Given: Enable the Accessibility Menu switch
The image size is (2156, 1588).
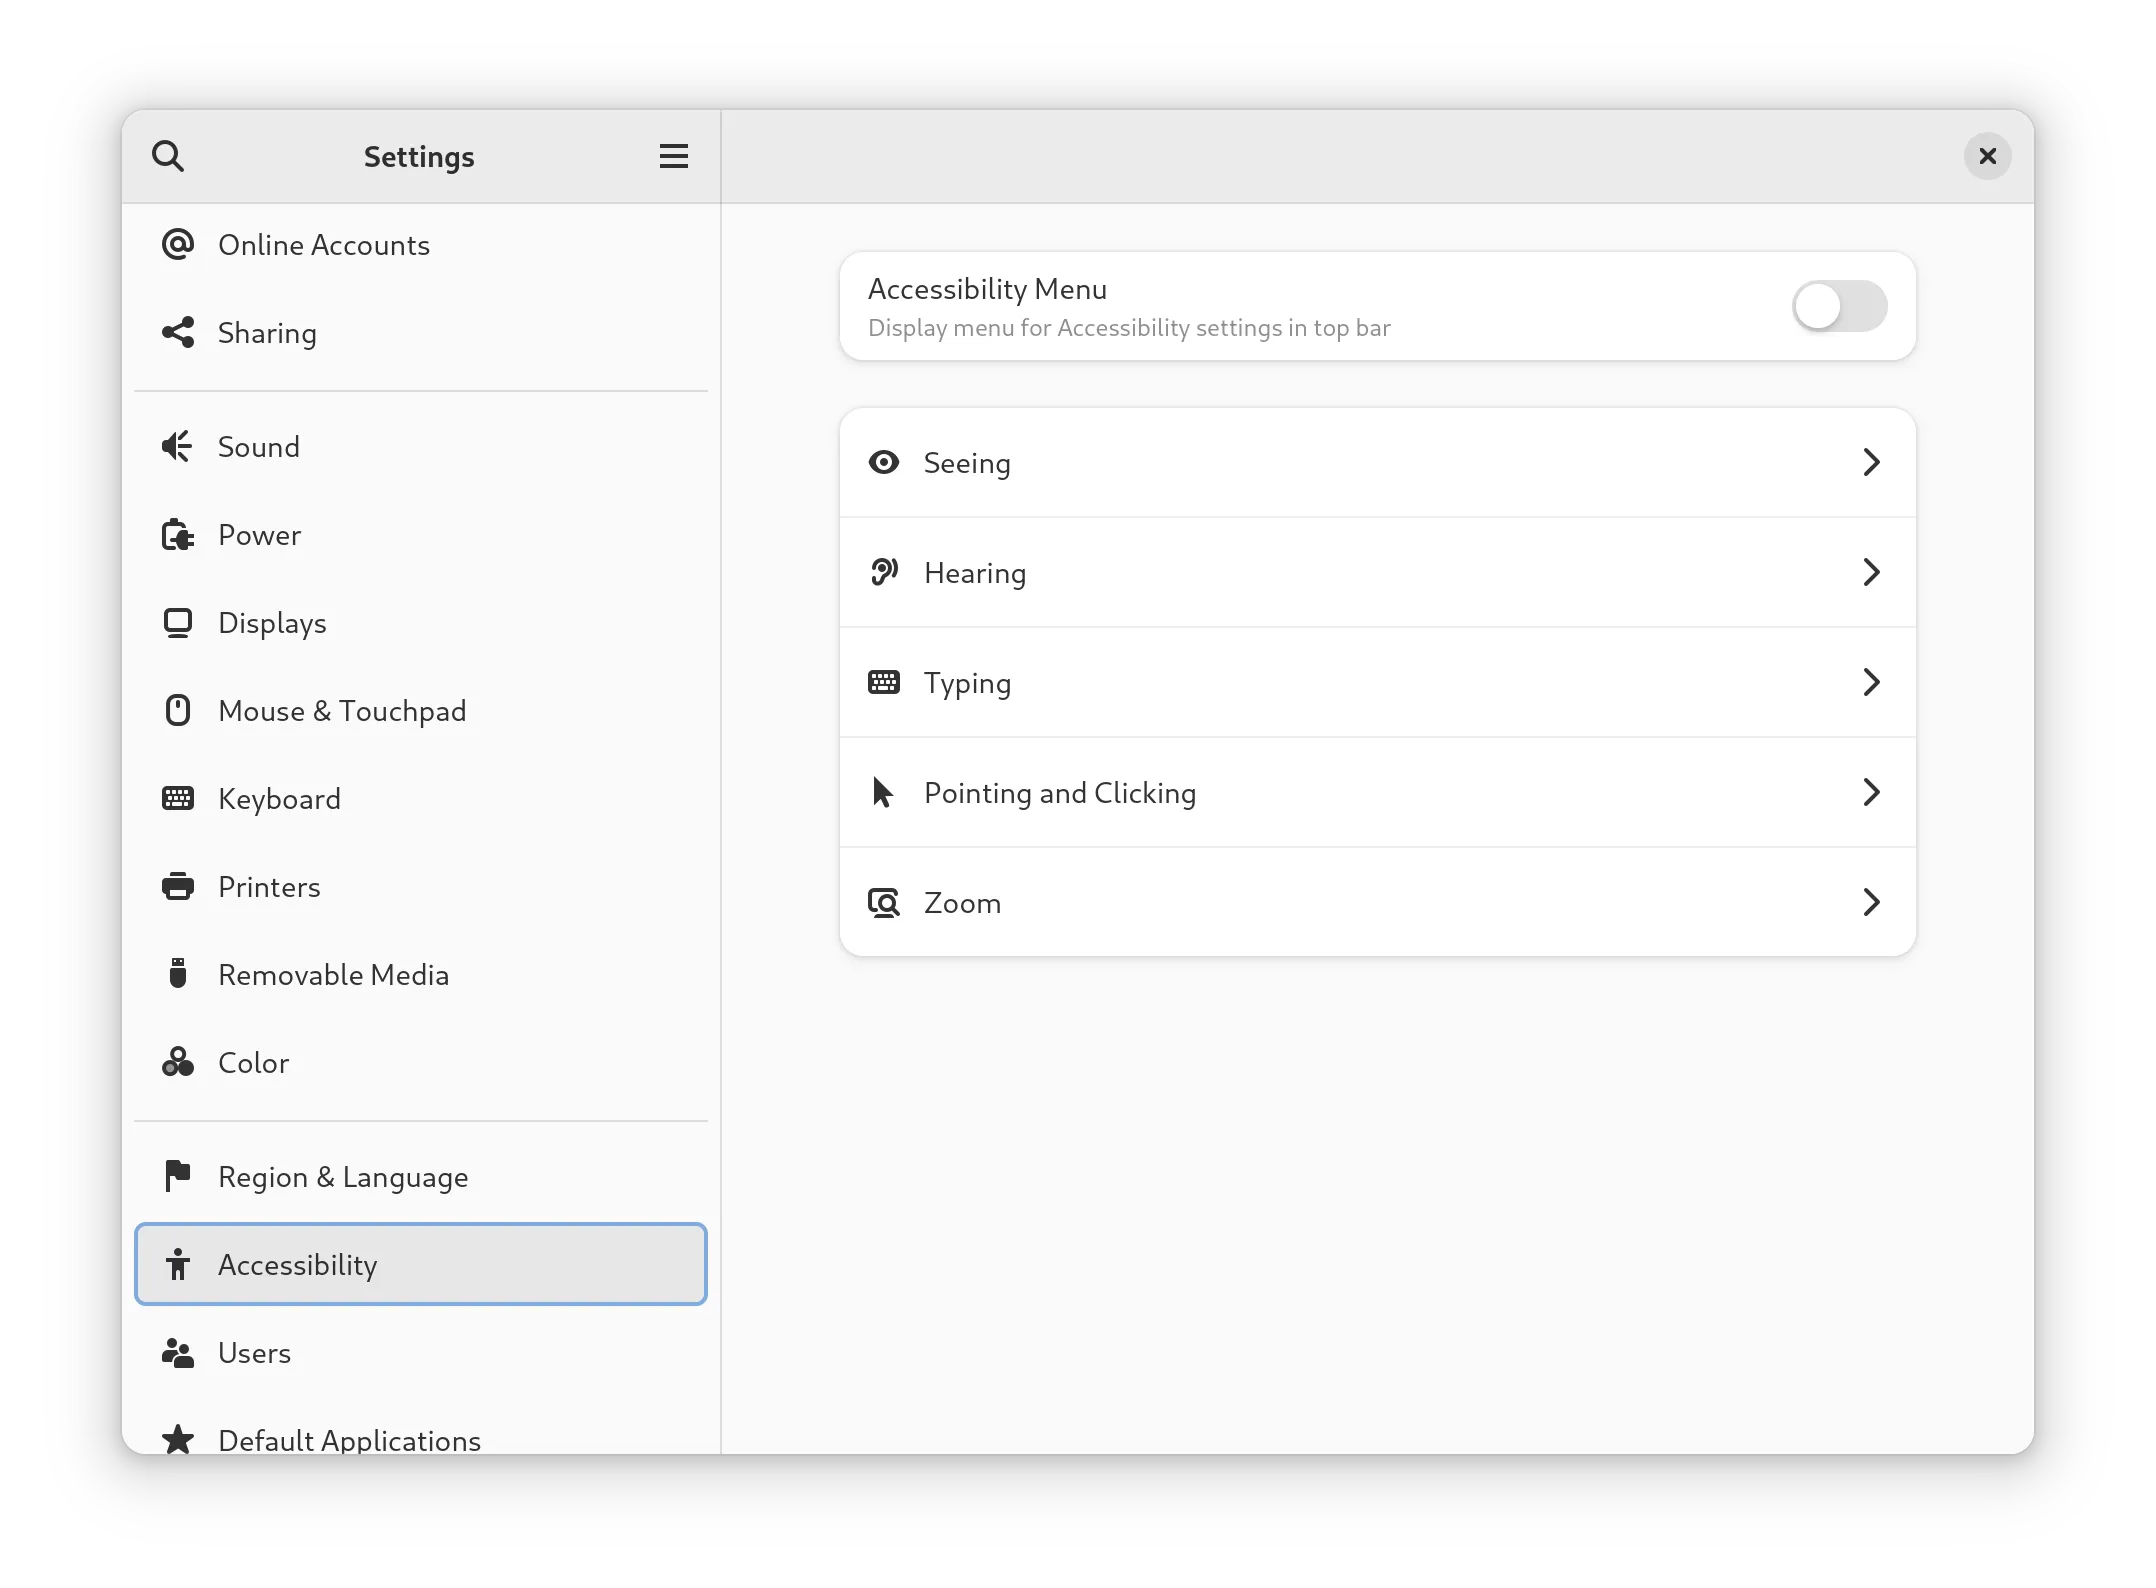Looking at the screenshot, I should pos(1838,306).
